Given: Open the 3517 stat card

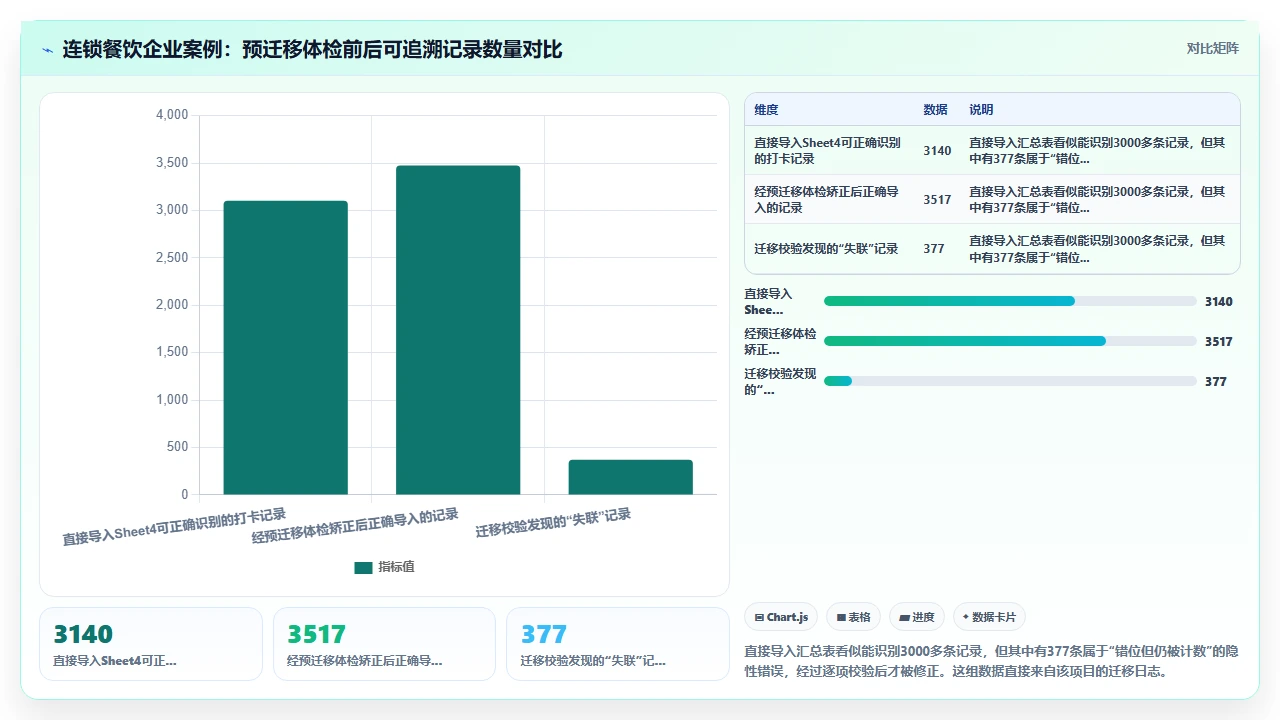Looking at the screenshot, I should (x=384, y=644).
